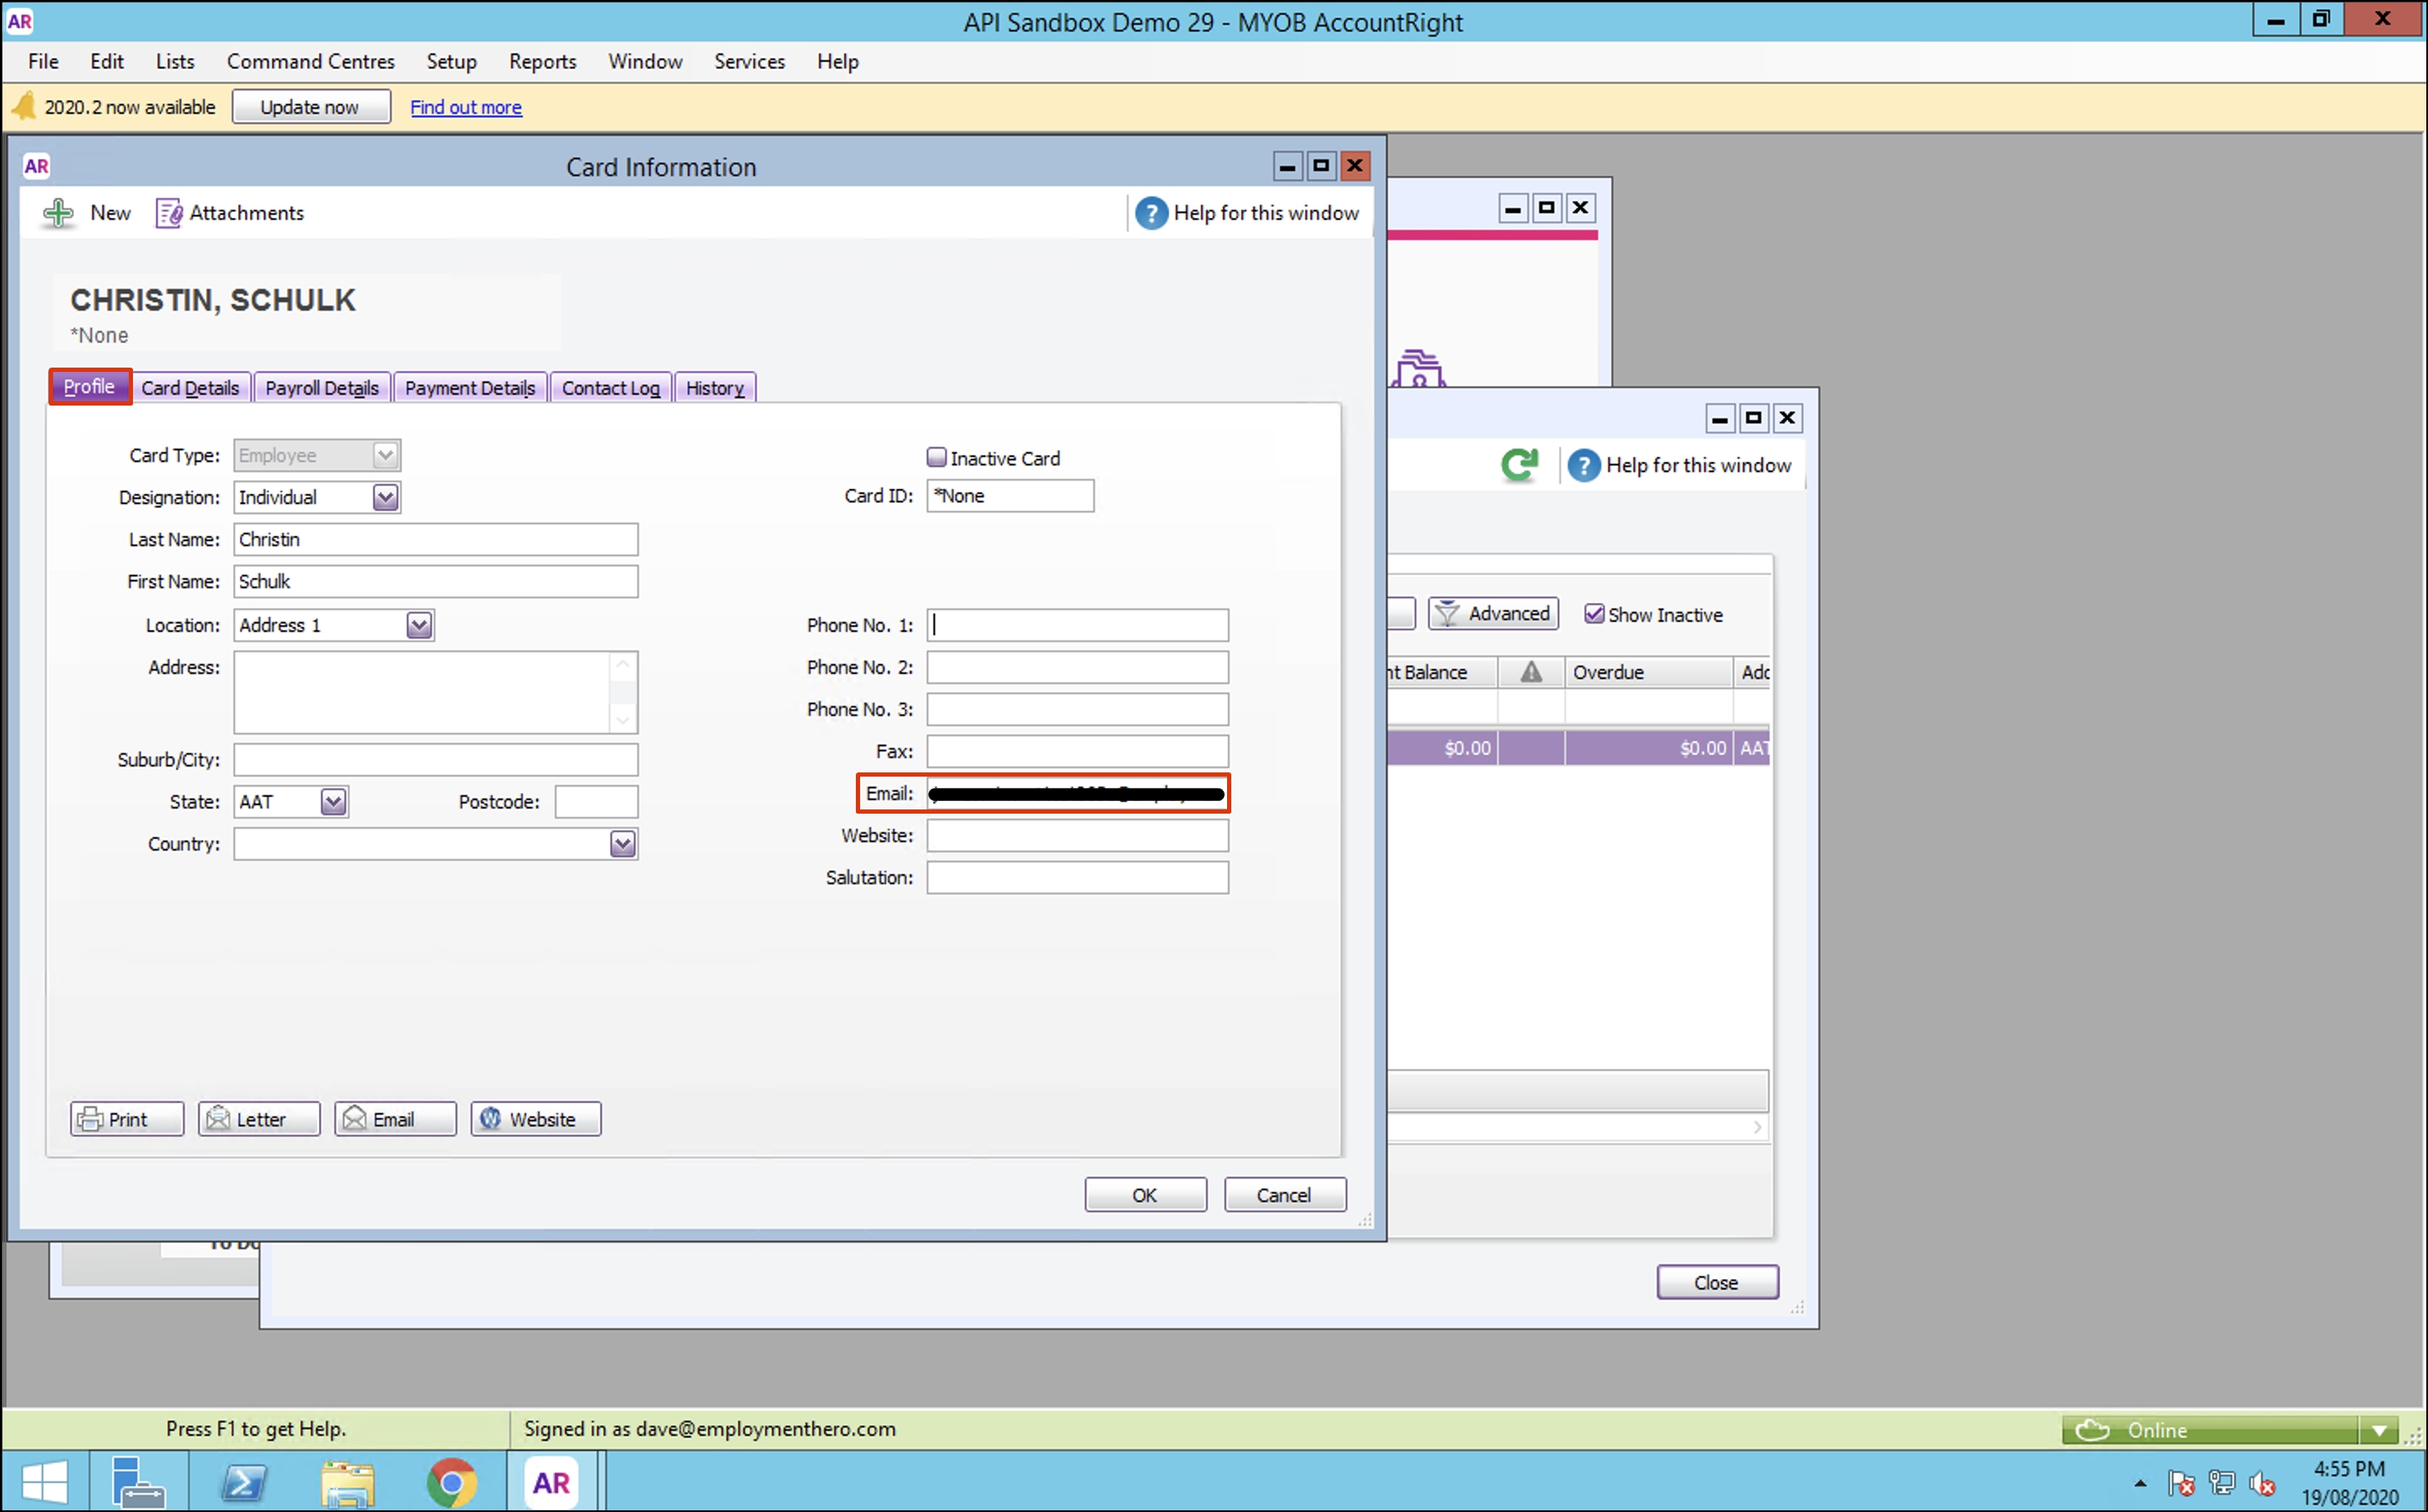Click the green plus New card icon
The height and width of the screenshot is (1512, 2428).
(58, 213)
